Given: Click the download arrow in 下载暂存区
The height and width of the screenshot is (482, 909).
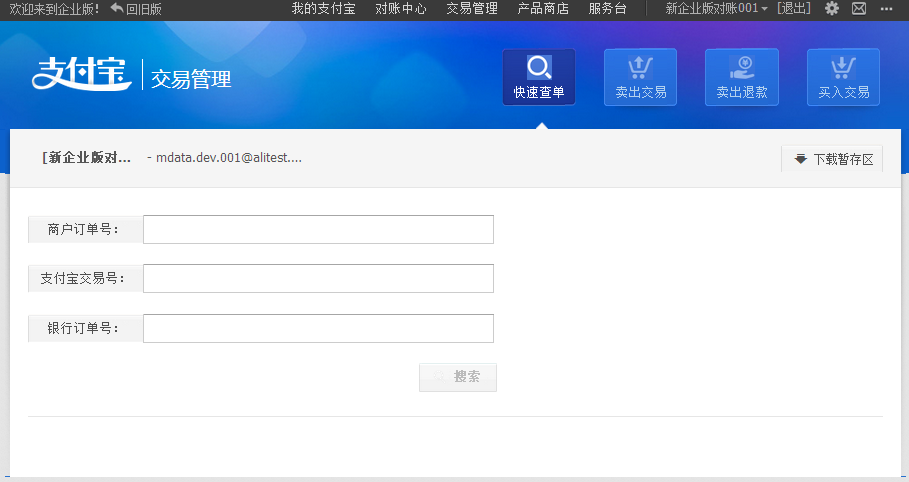Looking at the screenshot, I should [800, 159].
